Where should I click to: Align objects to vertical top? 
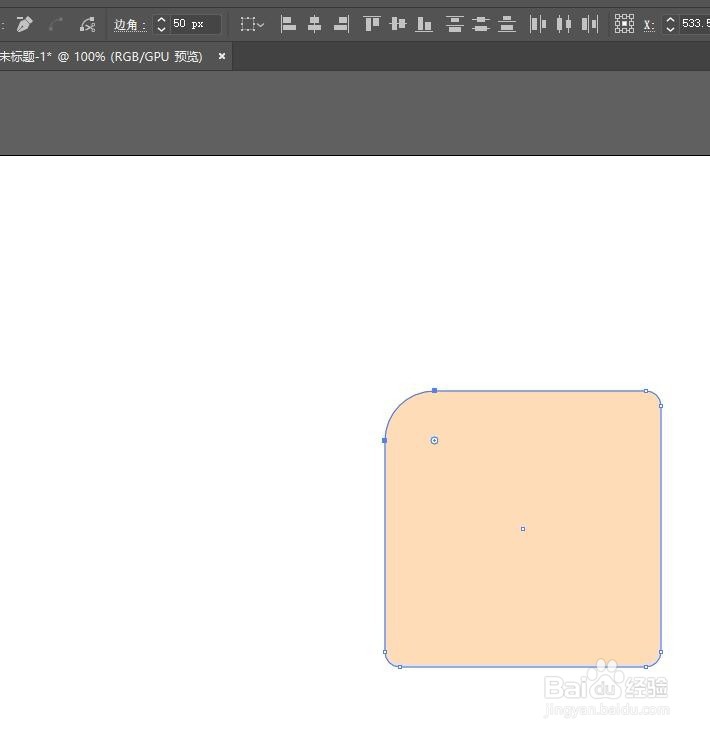[372, 24]
